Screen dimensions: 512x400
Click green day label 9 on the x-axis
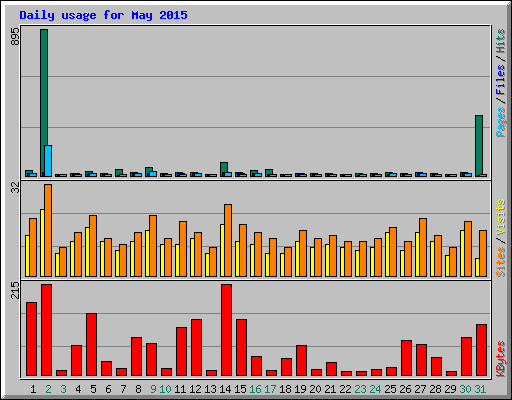tap(153, 389)
